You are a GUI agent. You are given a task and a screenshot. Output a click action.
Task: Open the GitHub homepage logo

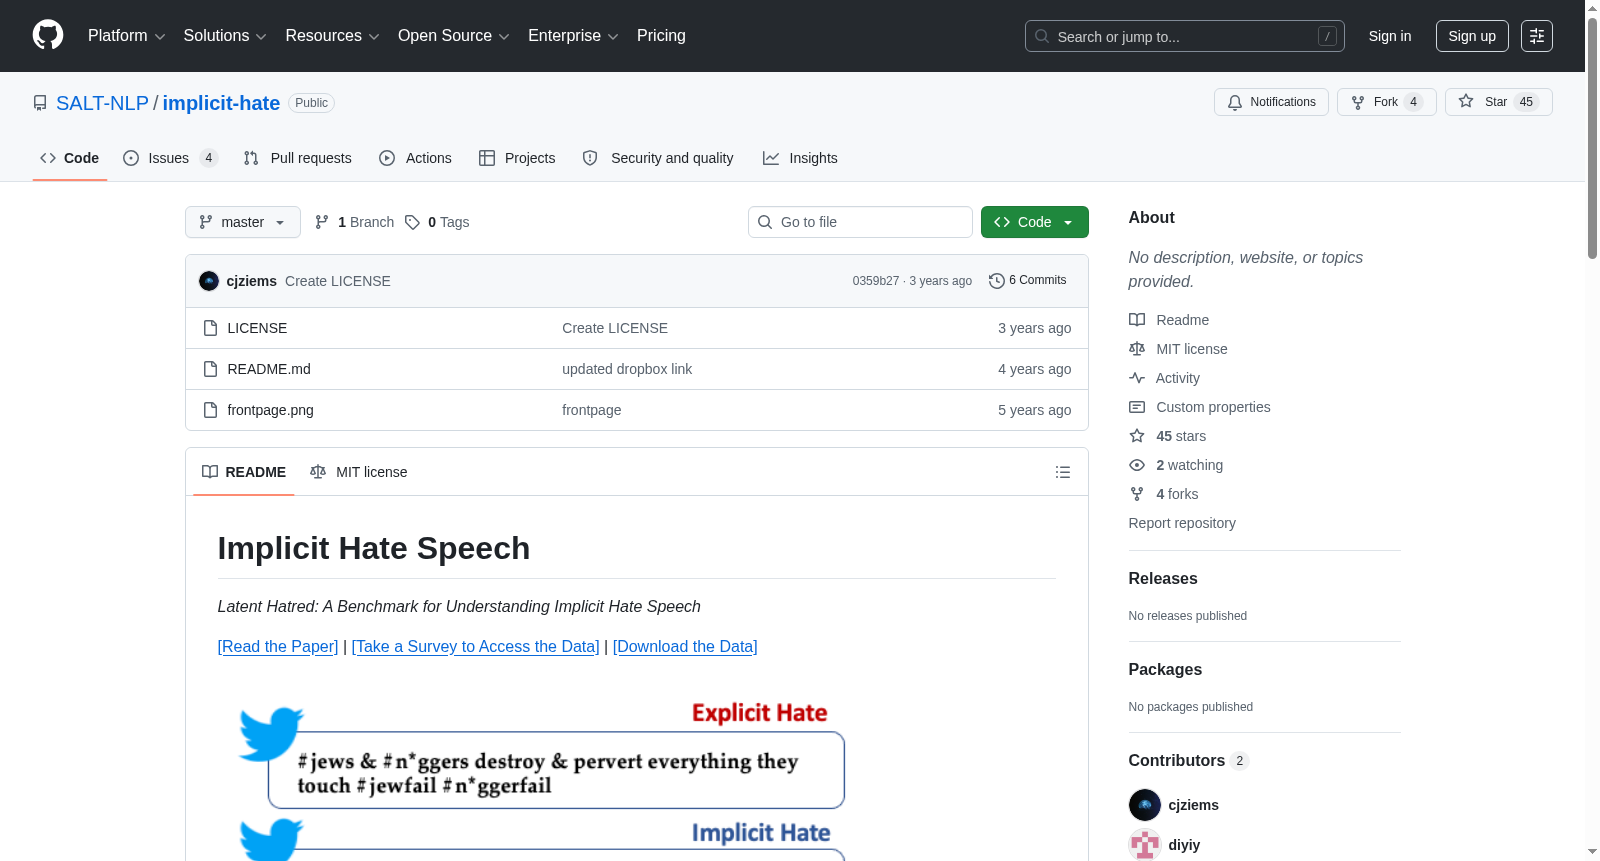48,36
